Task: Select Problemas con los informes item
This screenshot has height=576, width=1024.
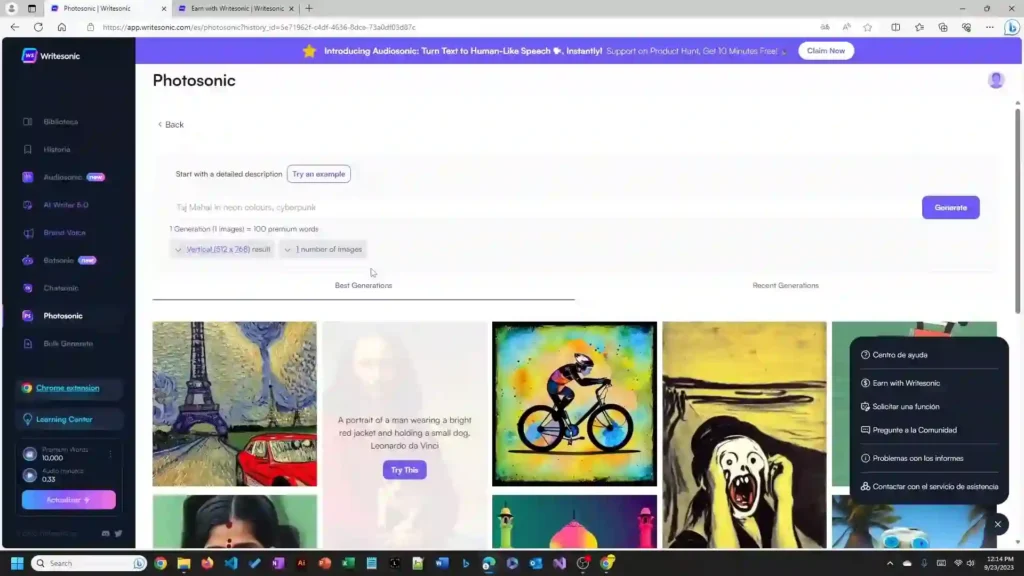Action: [918, 458]
